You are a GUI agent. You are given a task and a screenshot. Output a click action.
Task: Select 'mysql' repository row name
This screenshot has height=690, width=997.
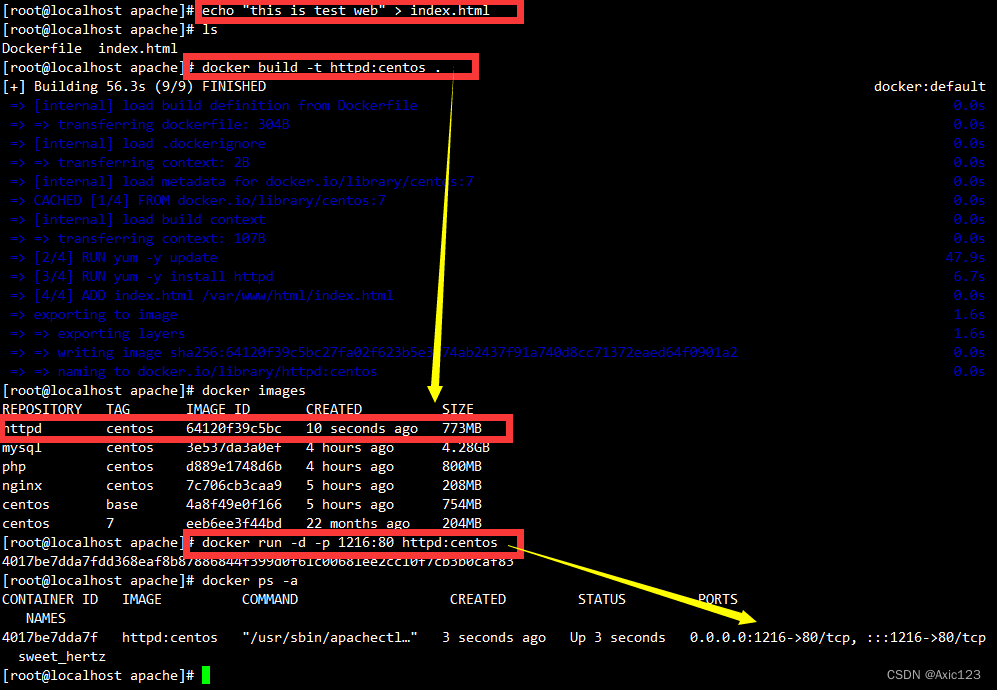click(x=22, y=448)
